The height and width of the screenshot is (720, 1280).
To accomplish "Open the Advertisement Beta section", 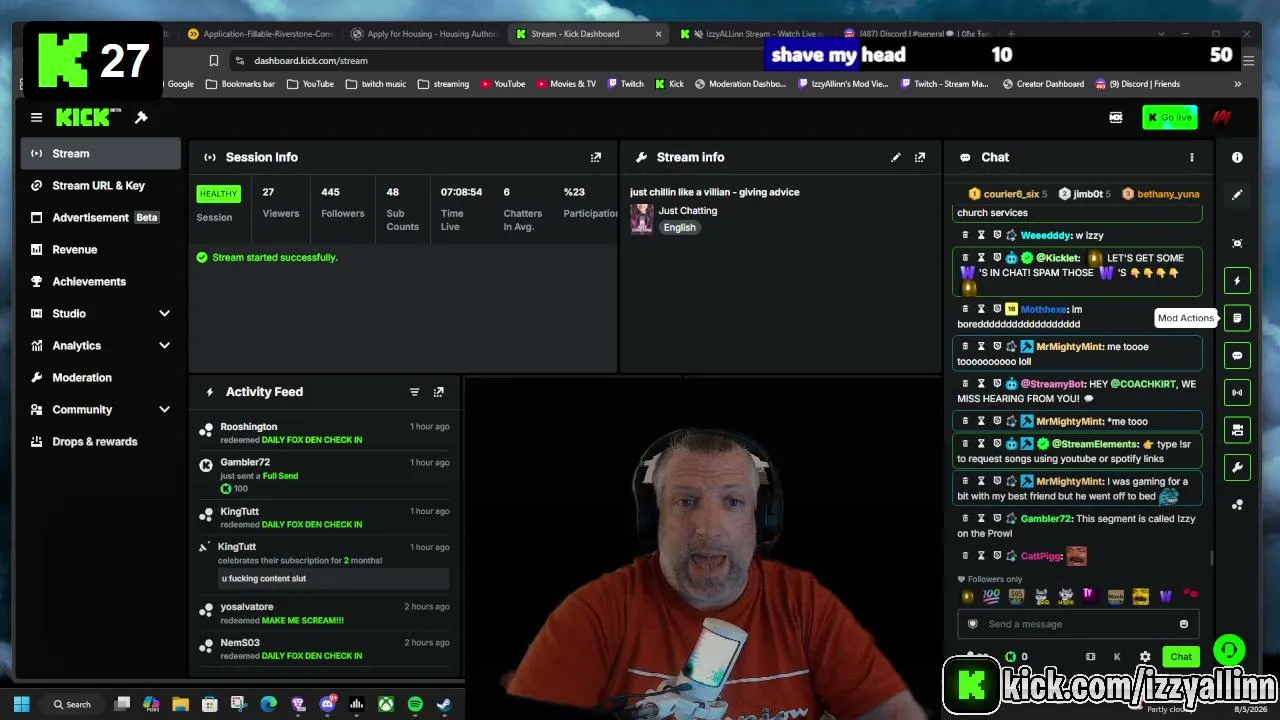I will [x=101, y=217].
